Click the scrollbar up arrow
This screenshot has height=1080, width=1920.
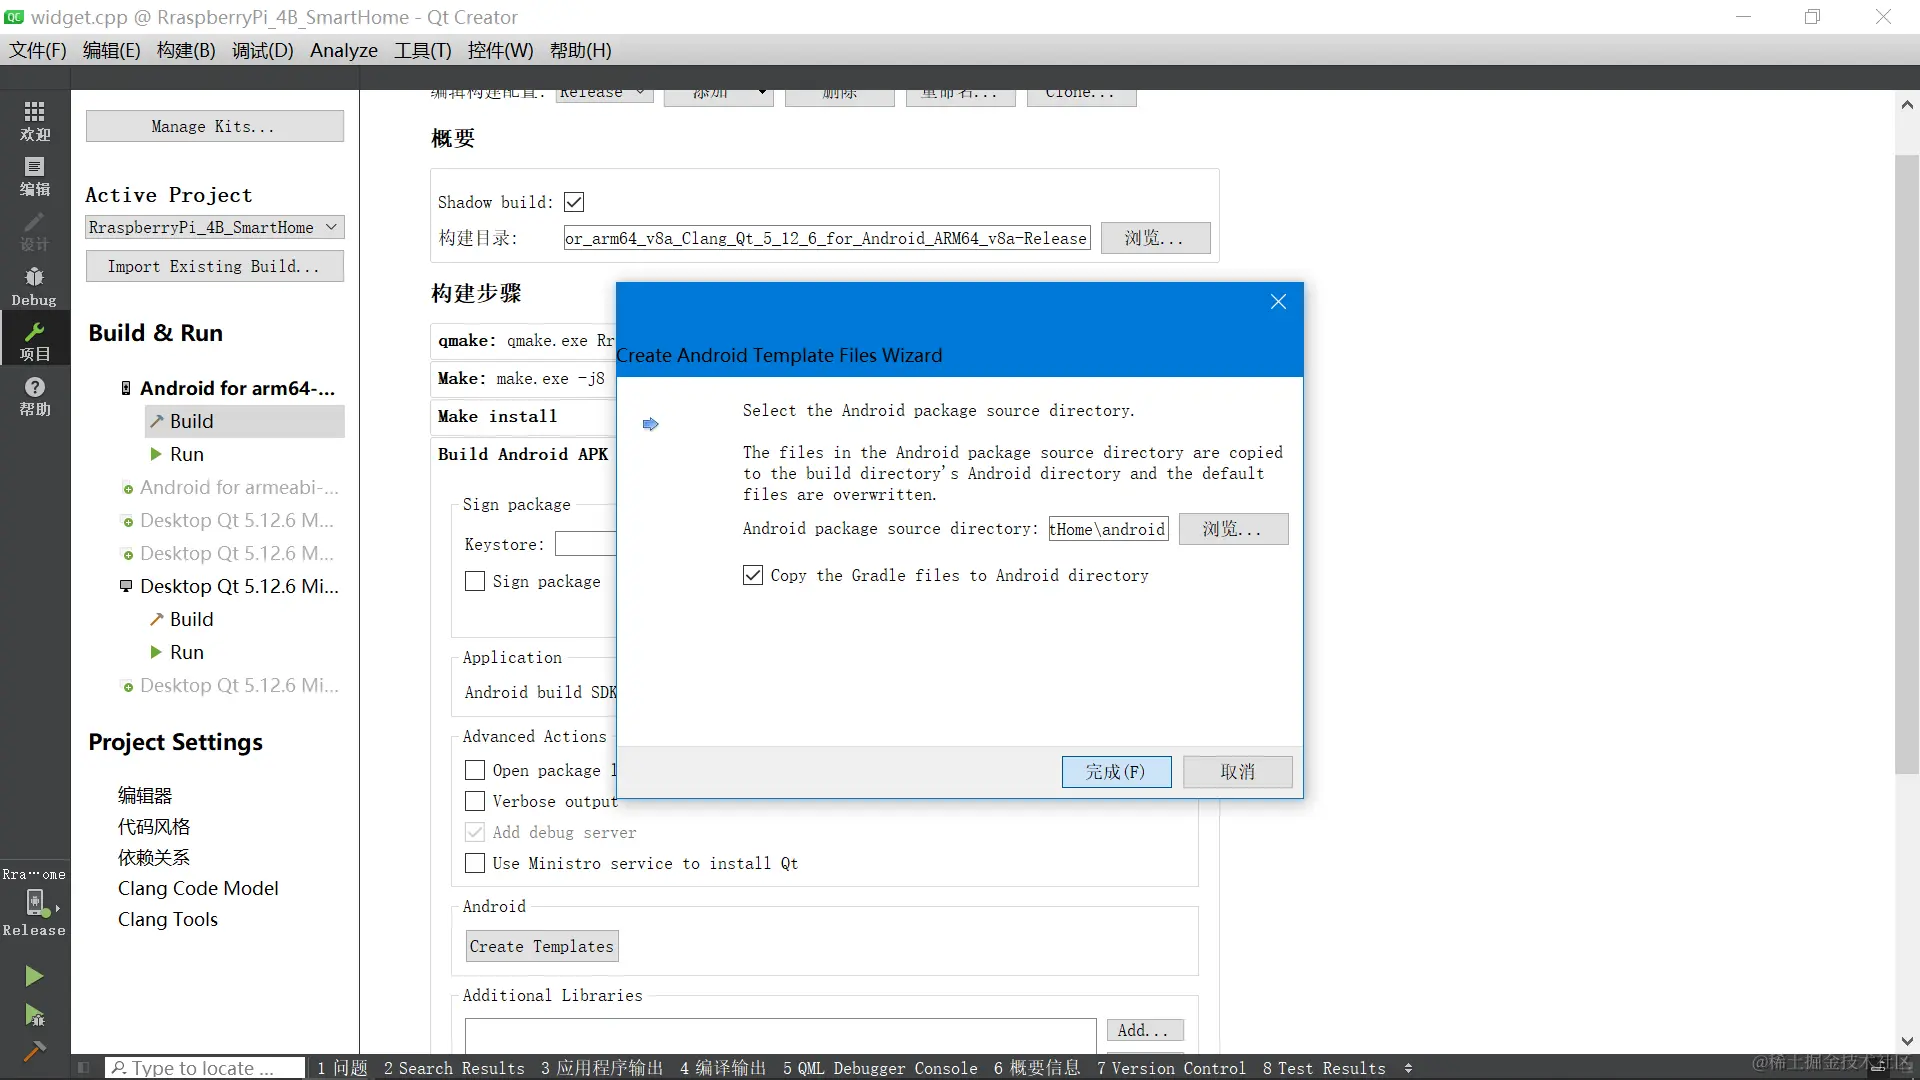1907,104
